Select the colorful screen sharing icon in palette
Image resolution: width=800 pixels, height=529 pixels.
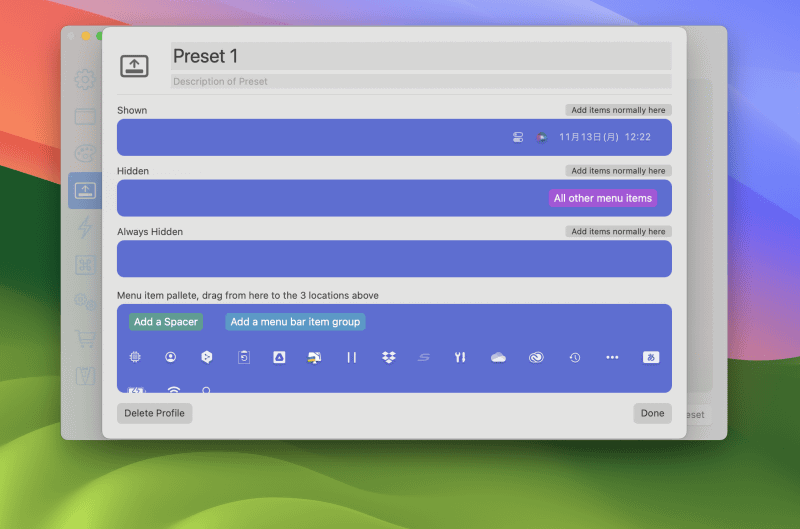[x=314, y=358]
